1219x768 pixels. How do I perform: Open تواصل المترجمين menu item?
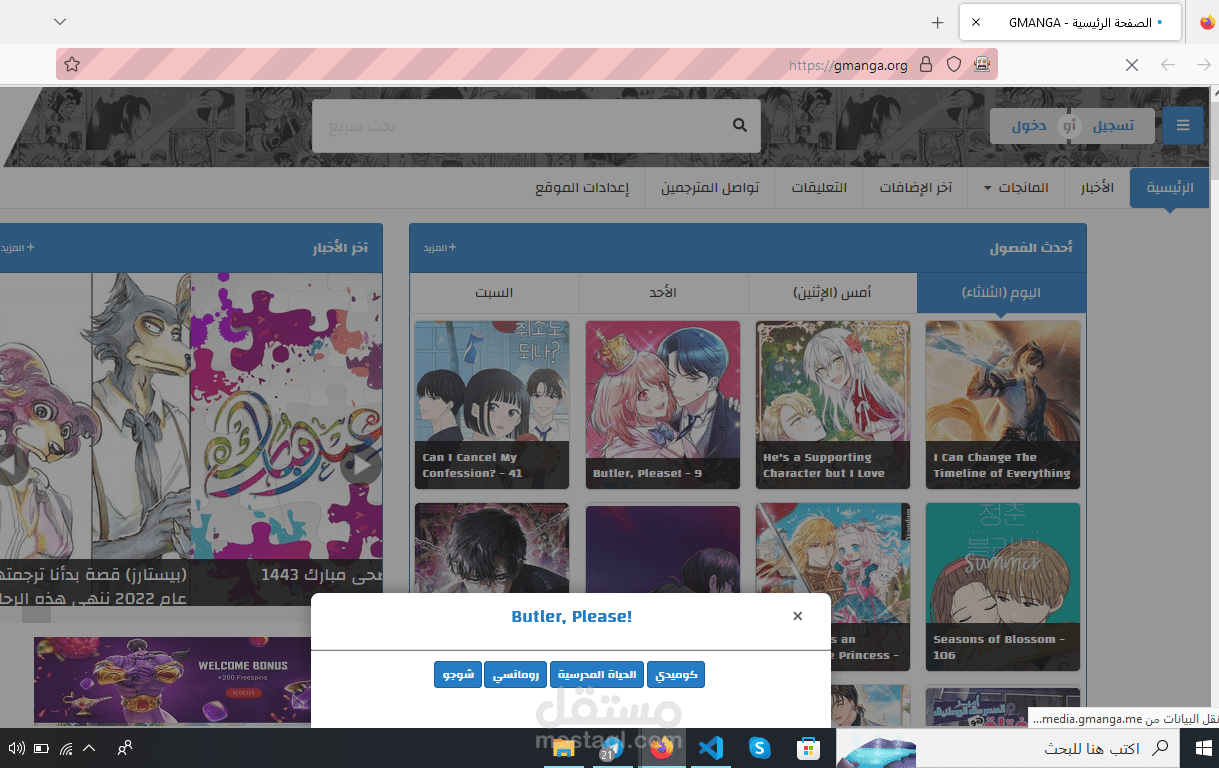tap(710, 188)
